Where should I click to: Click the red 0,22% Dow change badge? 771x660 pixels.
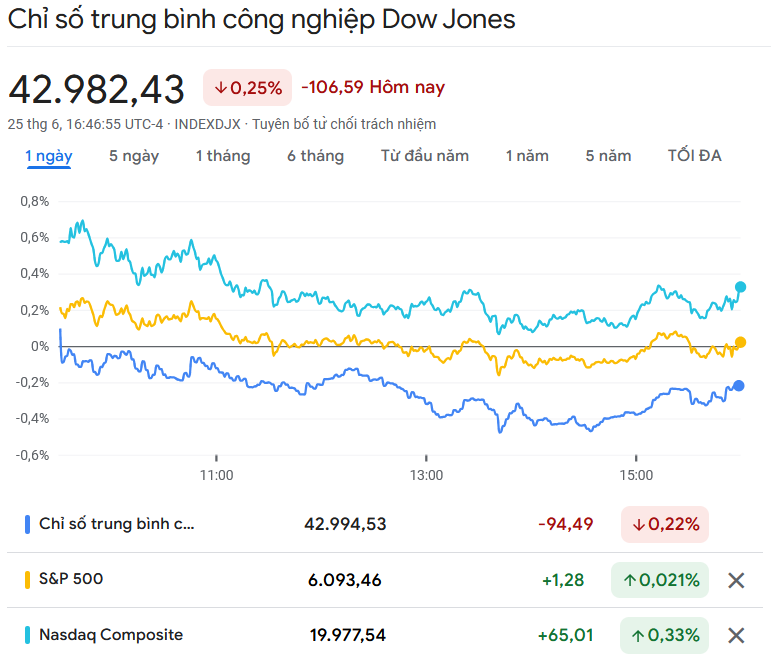tap(665, 524)
